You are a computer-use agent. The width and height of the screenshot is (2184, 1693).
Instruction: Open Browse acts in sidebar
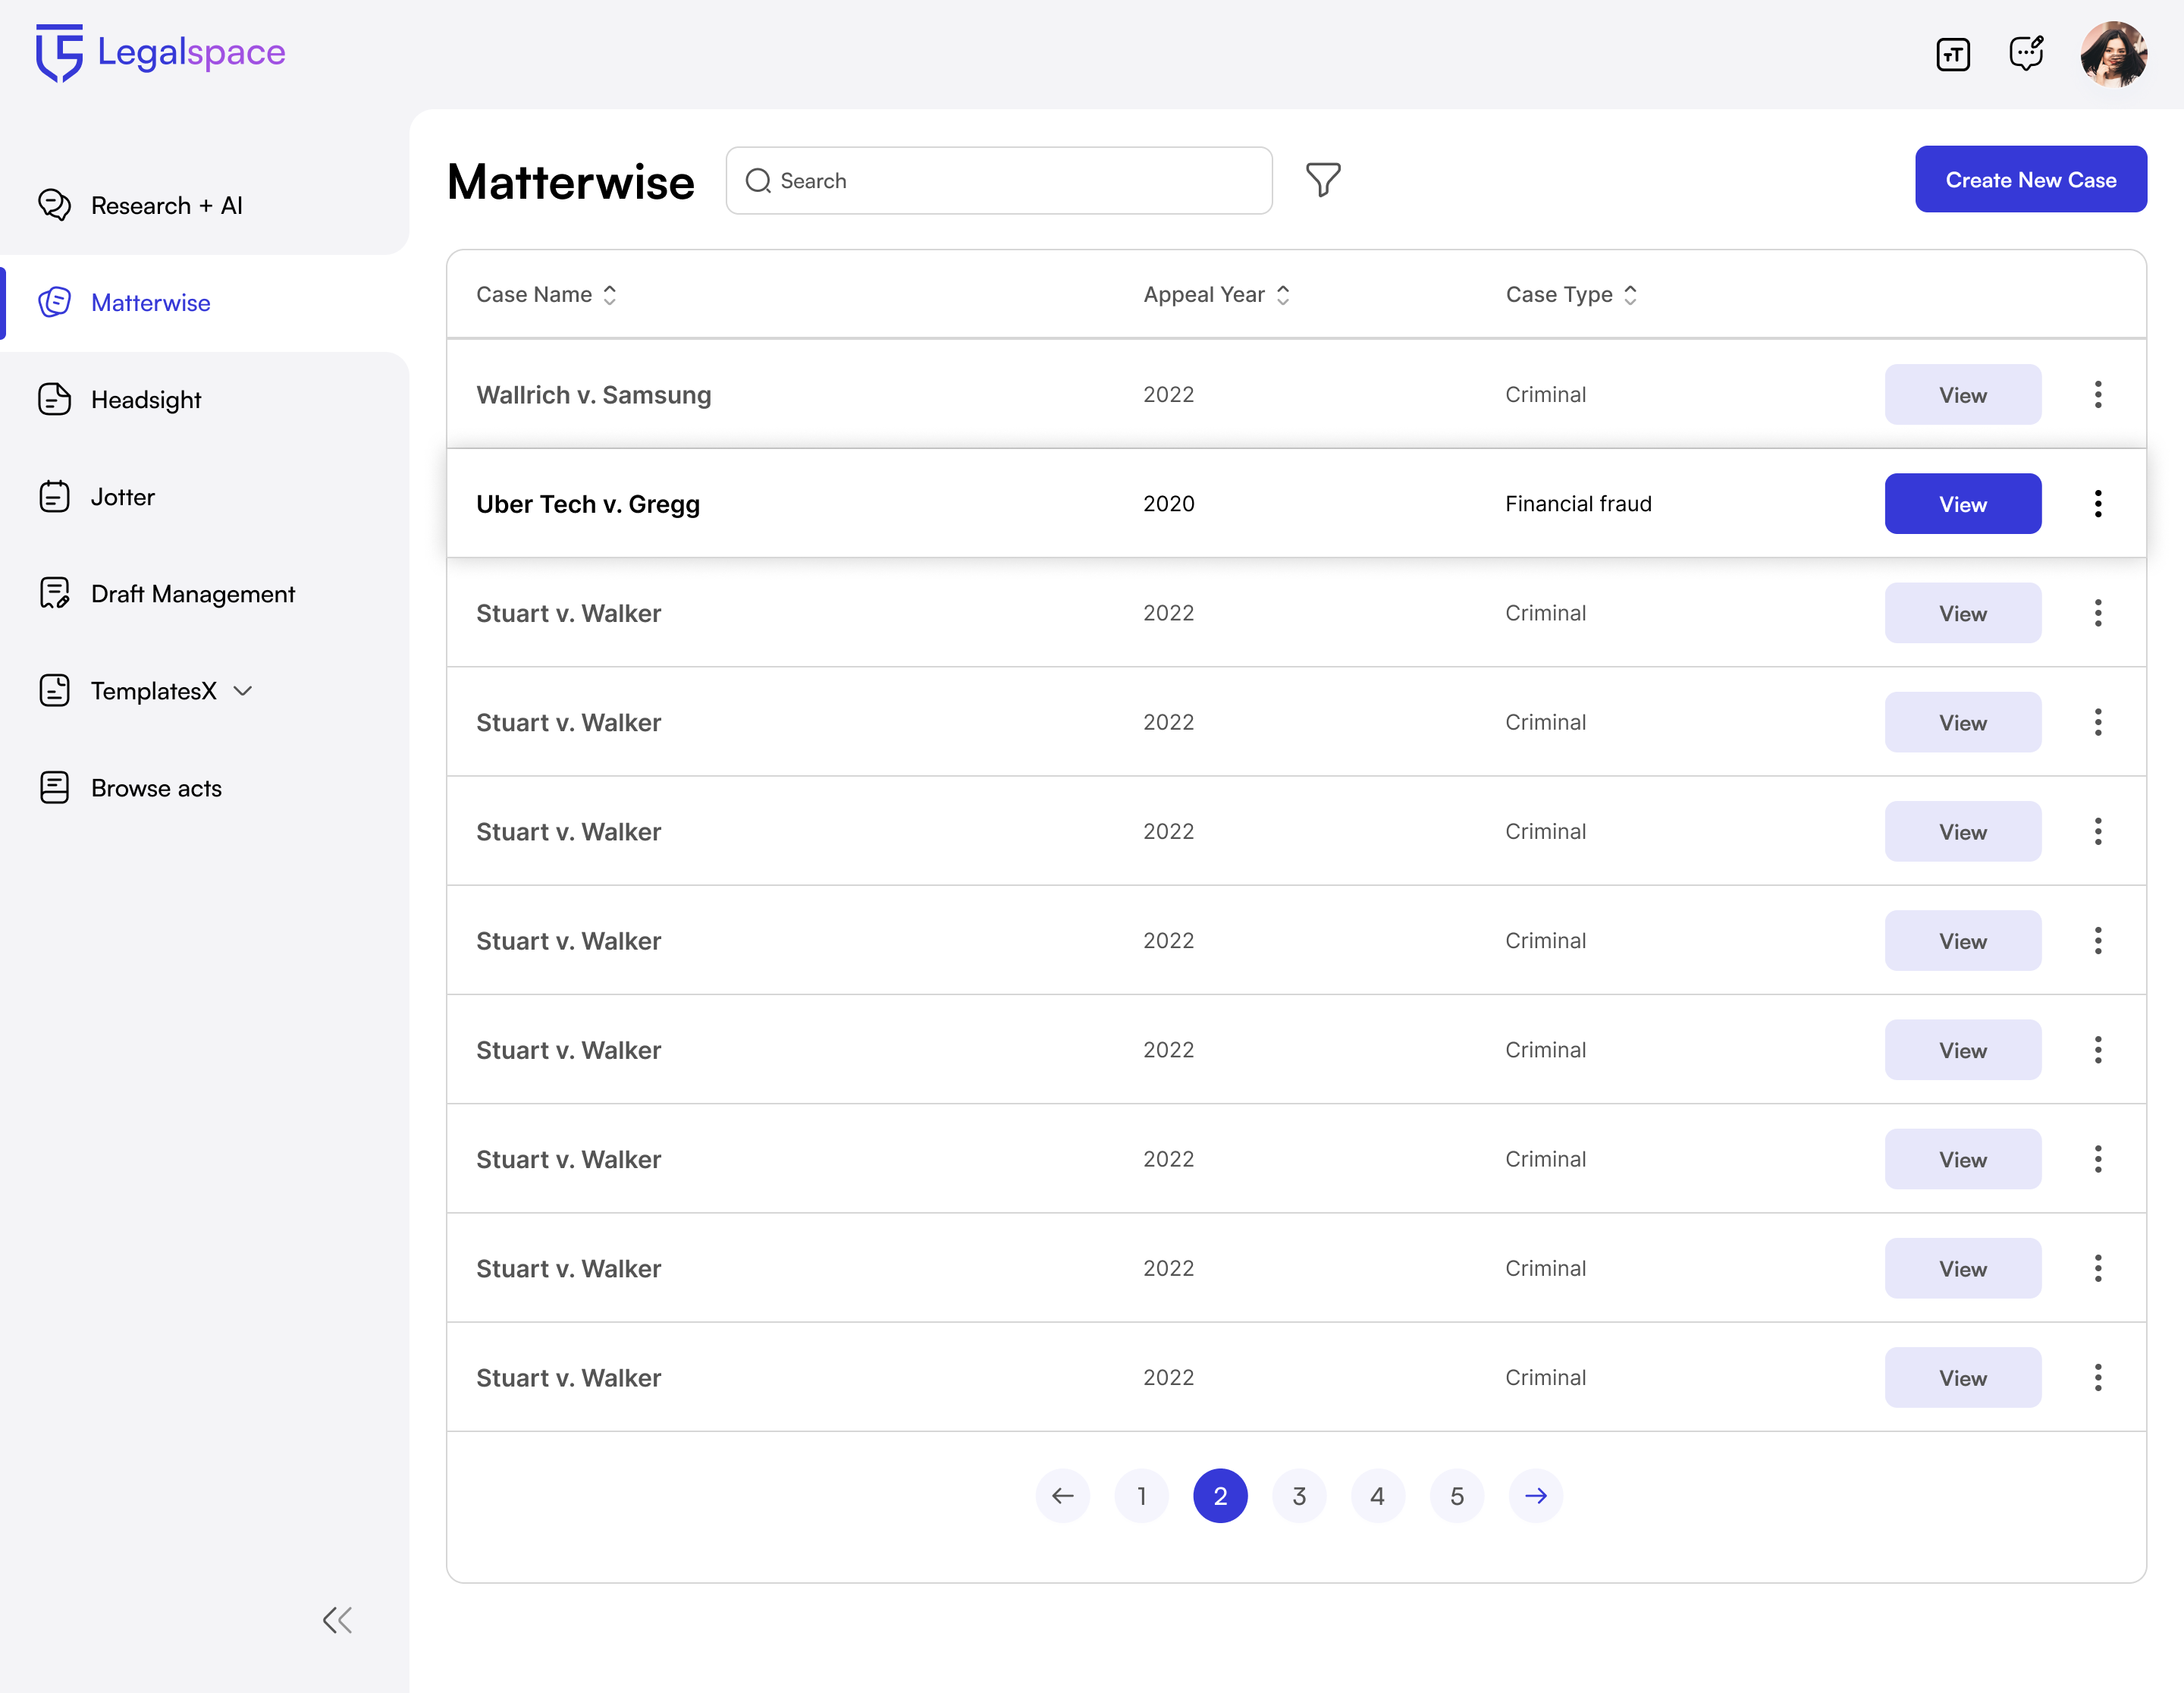[x=156, y=788]
